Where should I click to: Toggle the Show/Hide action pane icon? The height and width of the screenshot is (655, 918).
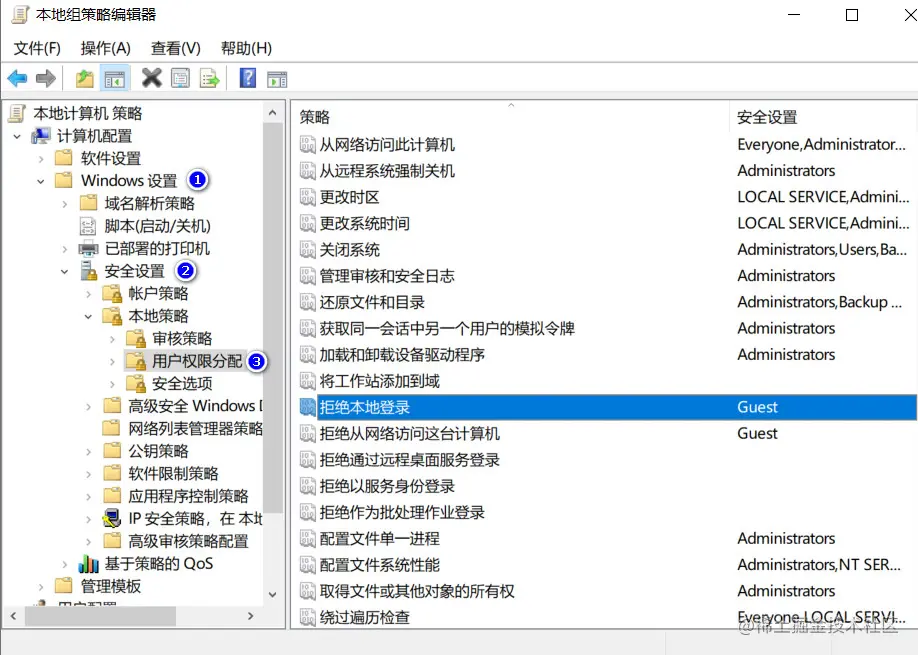click(x=277, y=78)
